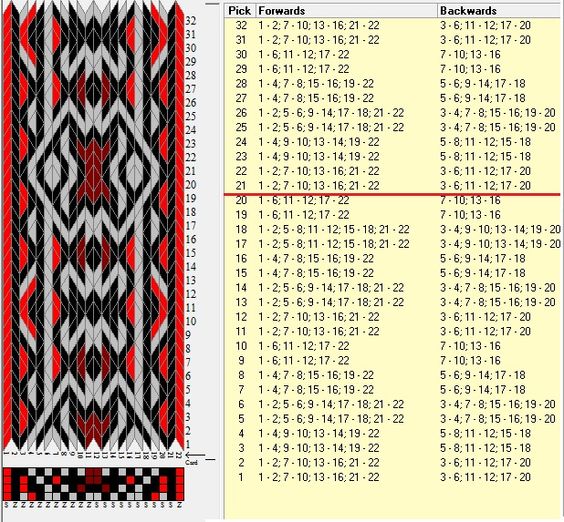Click backwards entry for pick 24

pos(485,142)
